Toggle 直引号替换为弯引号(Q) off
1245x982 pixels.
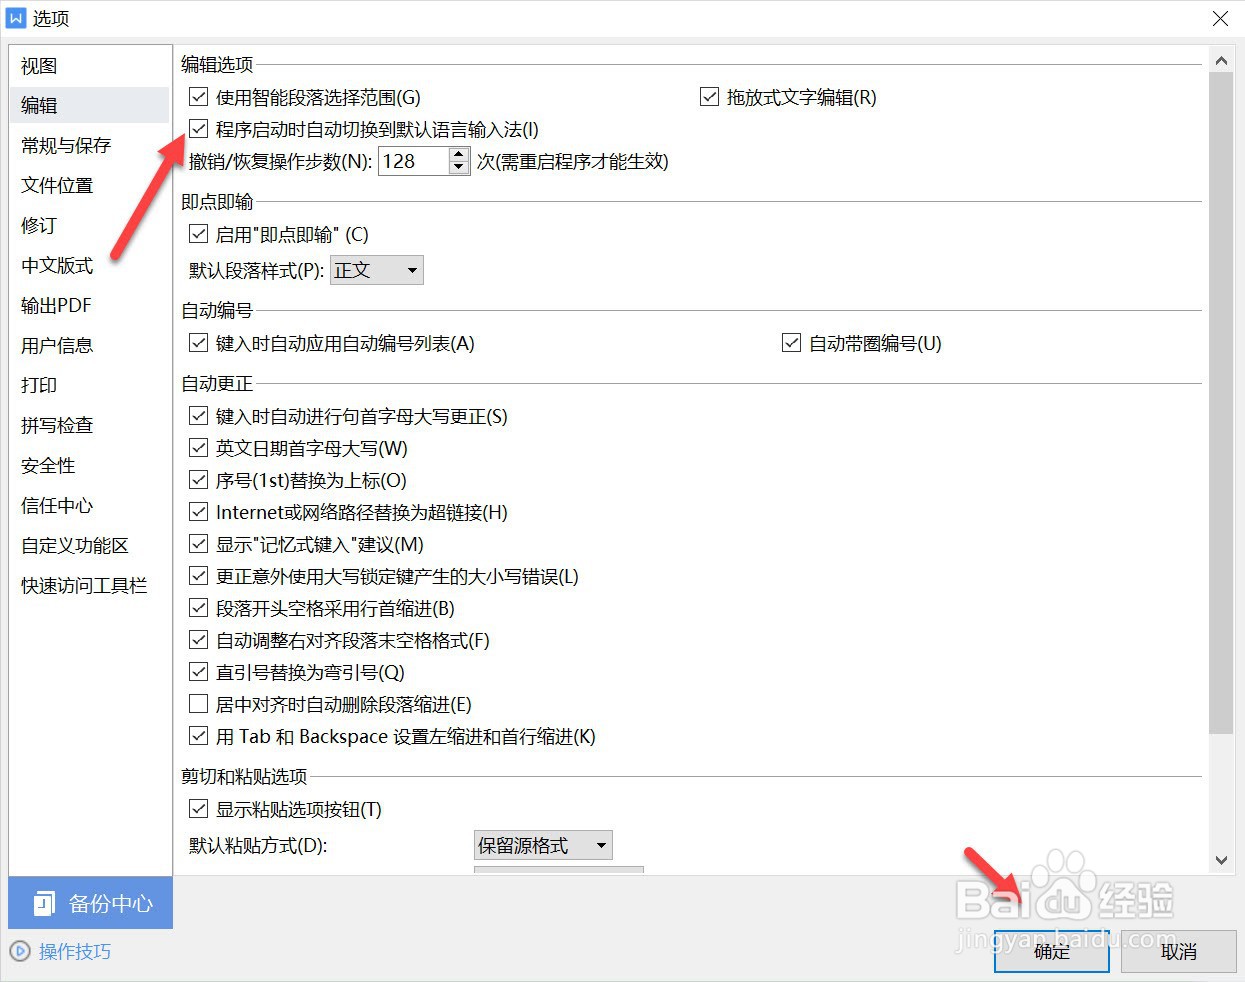point(198,672)
